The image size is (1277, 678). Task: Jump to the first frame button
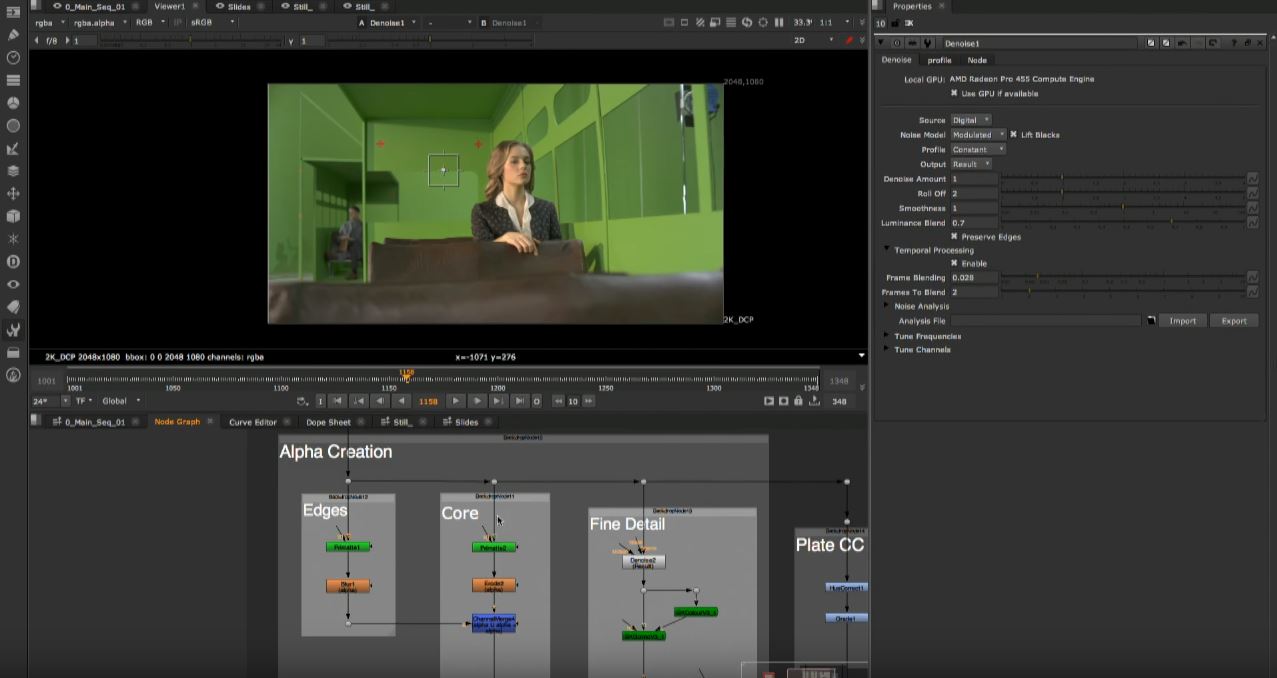click(x=337, y=401)
